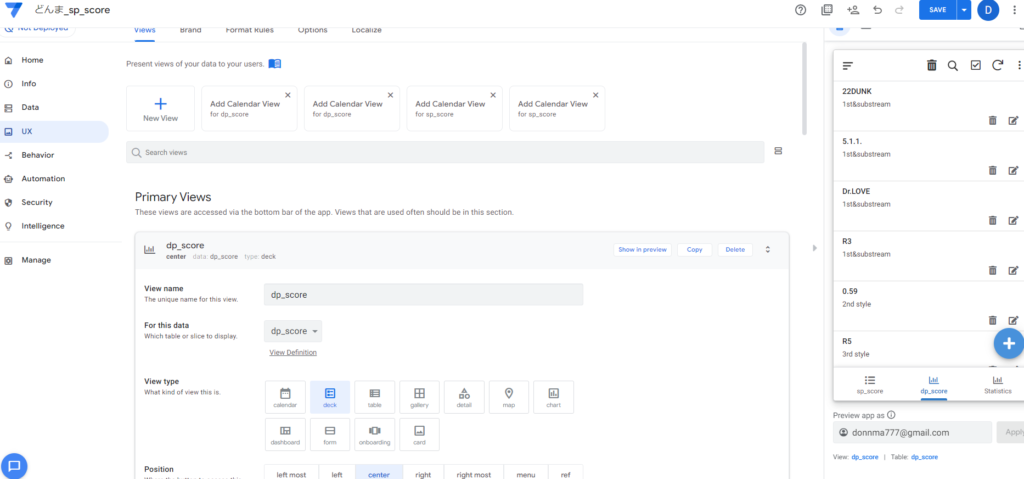Viewport: 1024px width, 479px height.
Task: Open the preview app hamburger menu
Action: point(848,65)
